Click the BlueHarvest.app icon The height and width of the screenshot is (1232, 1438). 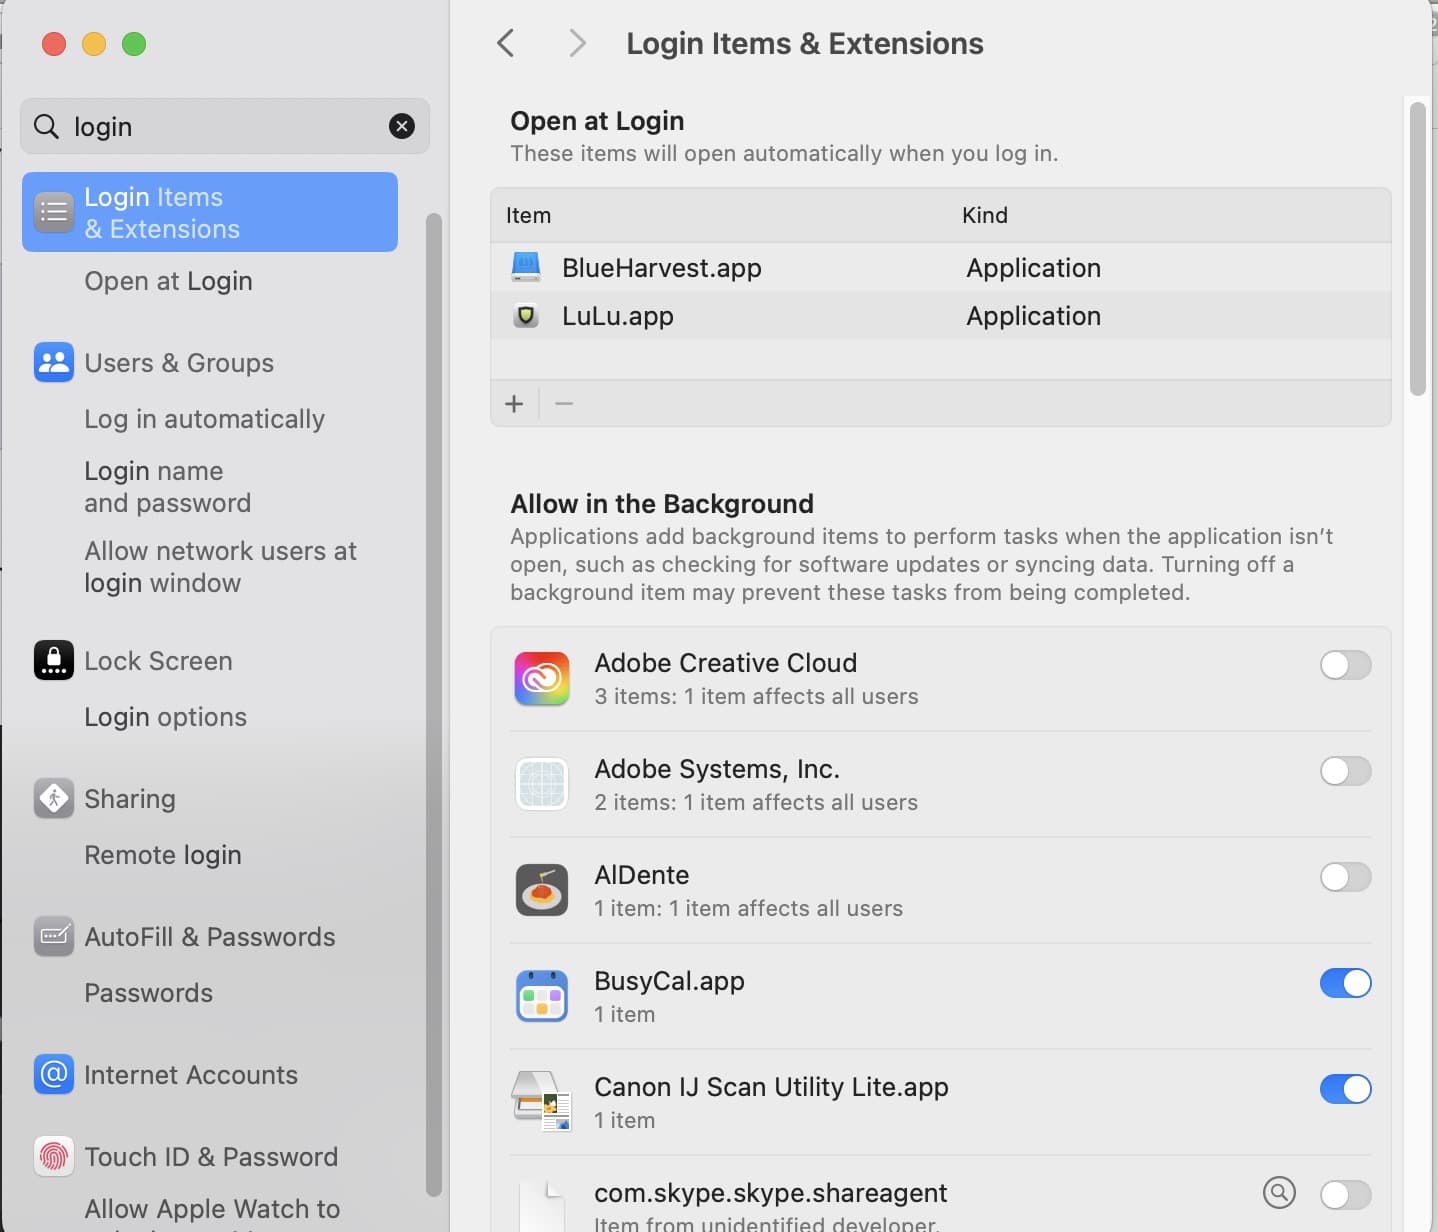[x=526, y=267]
